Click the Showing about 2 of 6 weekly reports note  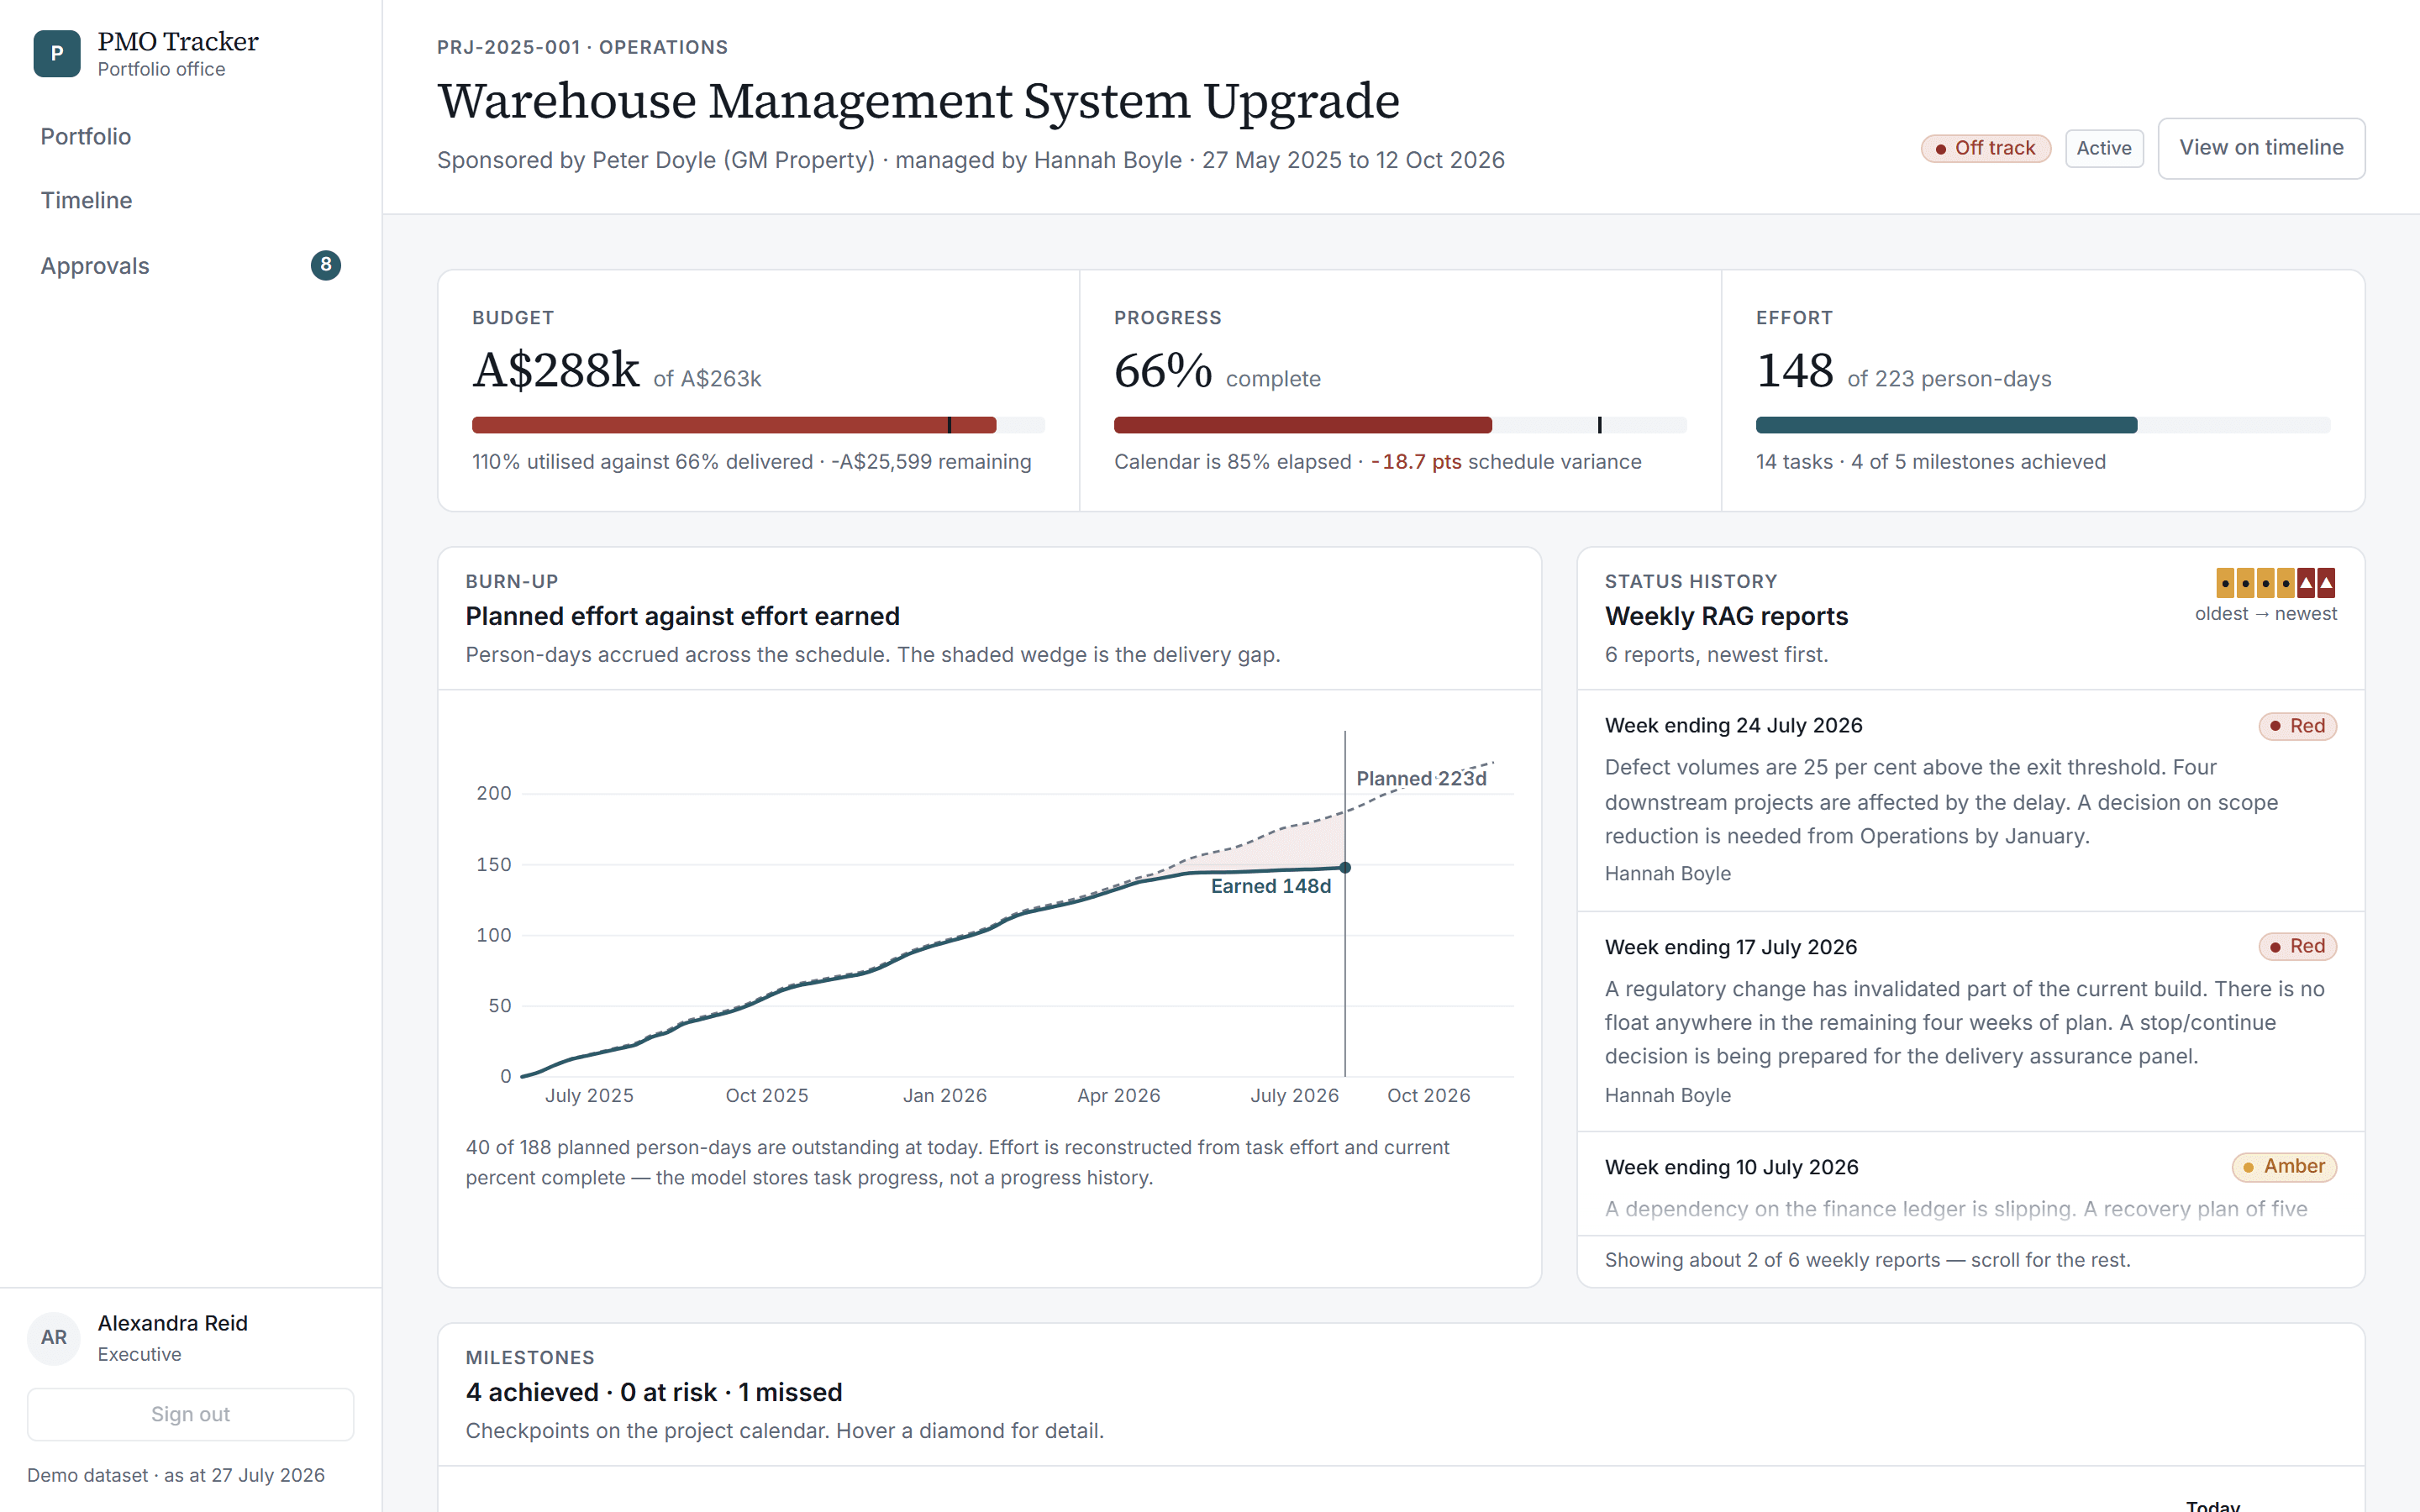coord(1867,1260)
